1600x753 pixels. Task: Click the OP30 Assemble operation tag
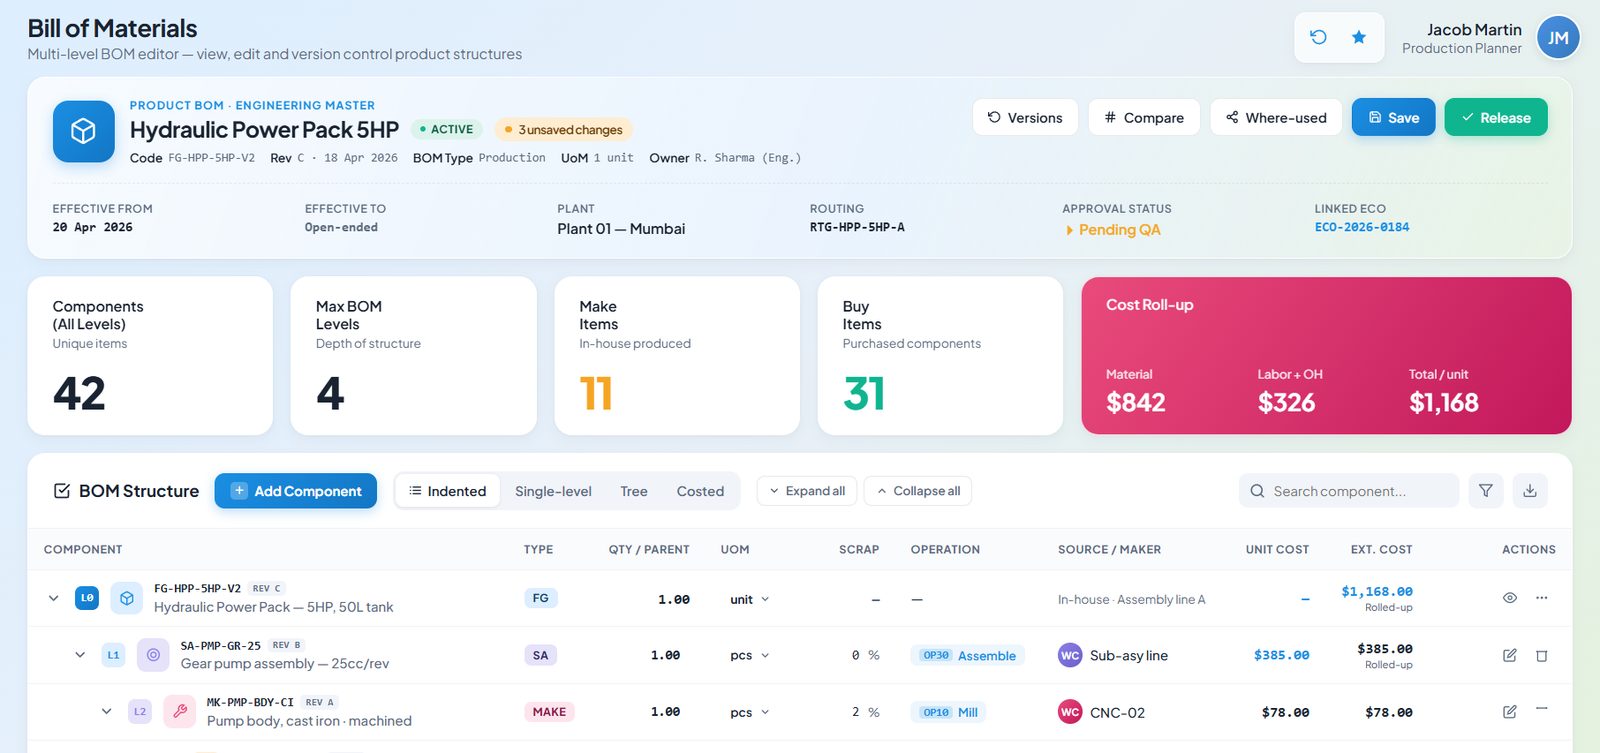click(x=968, y=655)
